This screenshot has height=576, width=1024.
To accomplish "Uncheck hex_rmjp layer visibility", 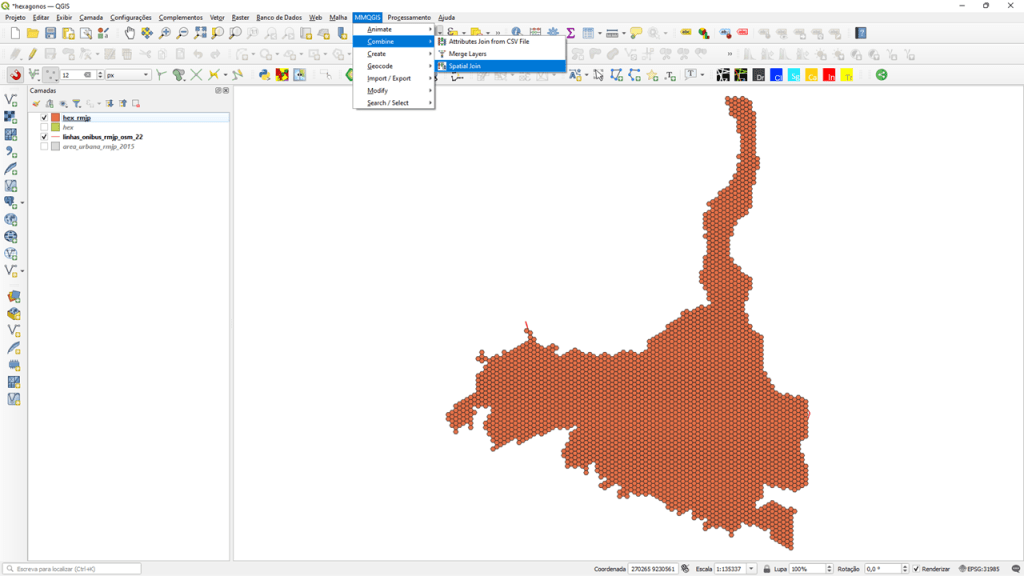I will [44, 118].
